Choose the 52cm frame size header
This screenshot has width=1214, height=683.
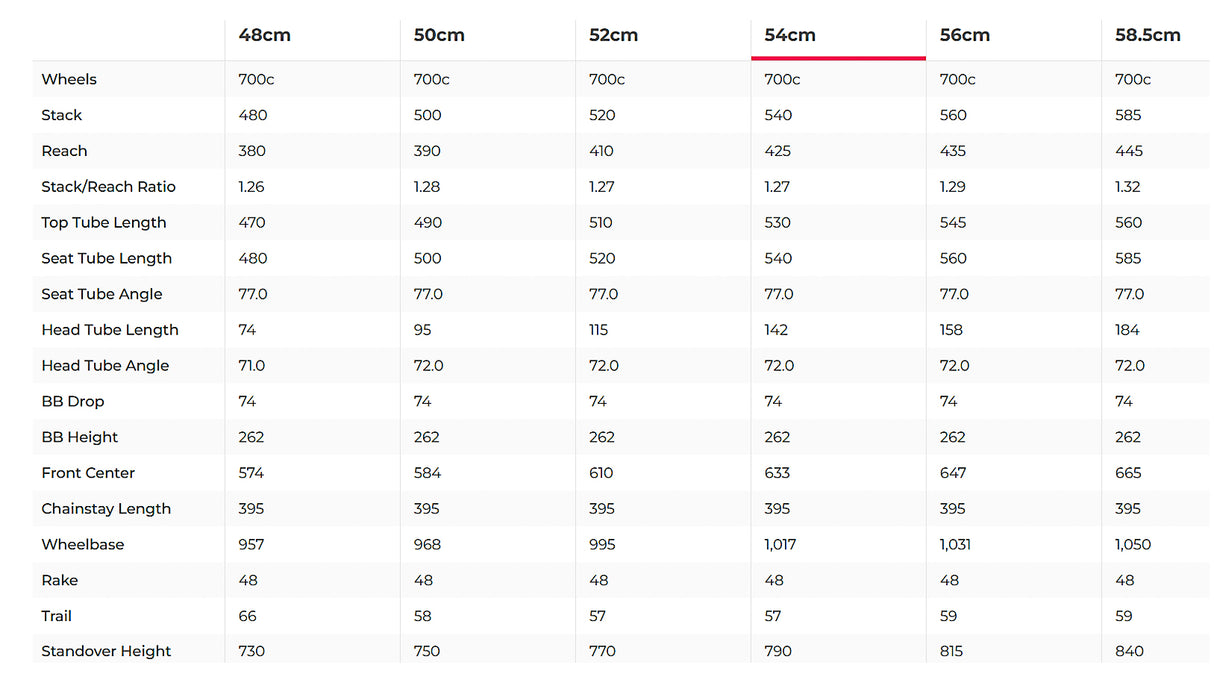(x=613, y=35)
